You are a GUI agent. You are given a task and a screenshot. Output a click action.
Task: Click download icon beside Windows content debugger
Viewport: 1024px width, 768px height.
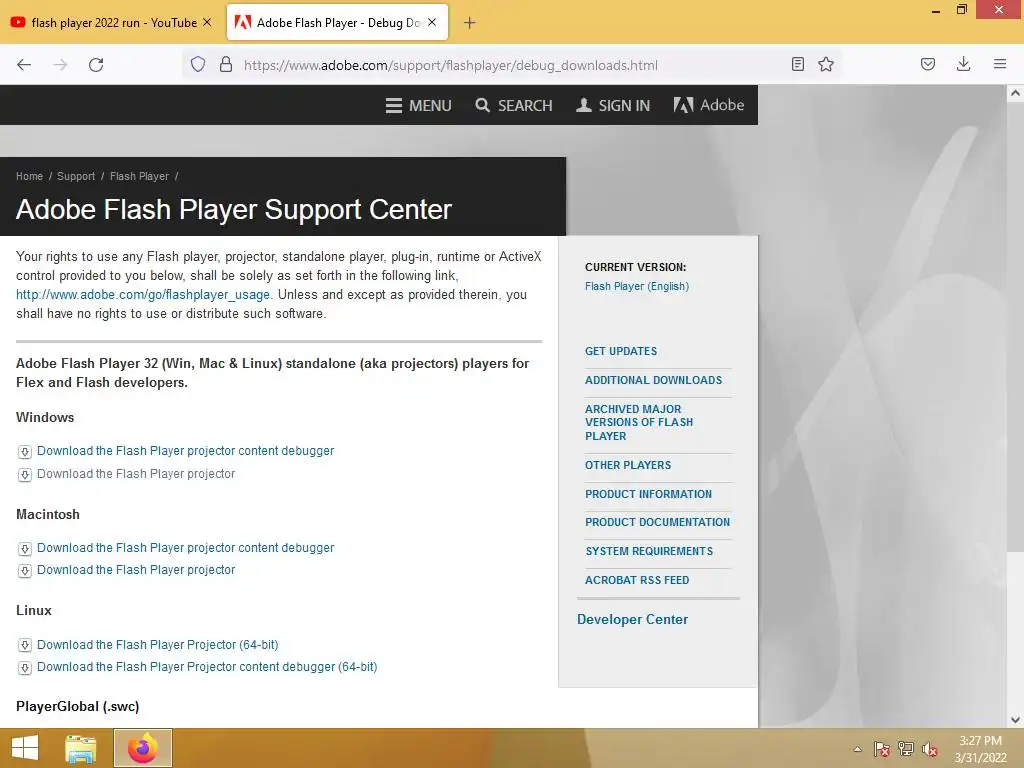(x=25, y=452)
